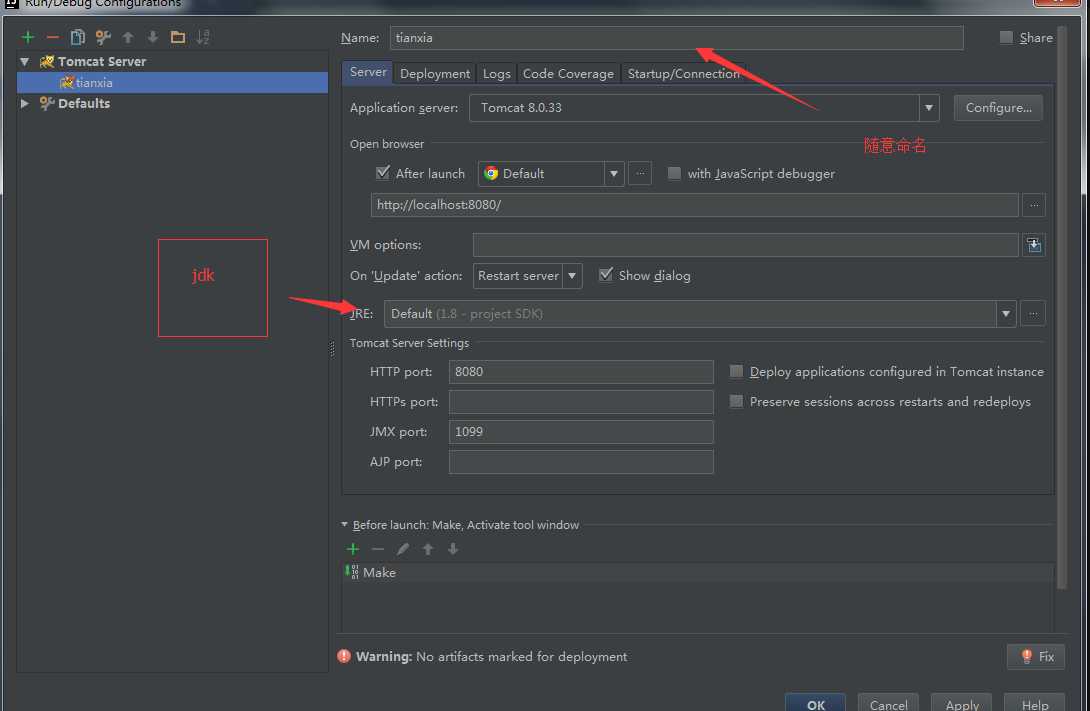Viewport: 1090px width, 711px height.
Task: Click the Apply button
Action: (962, 703)
